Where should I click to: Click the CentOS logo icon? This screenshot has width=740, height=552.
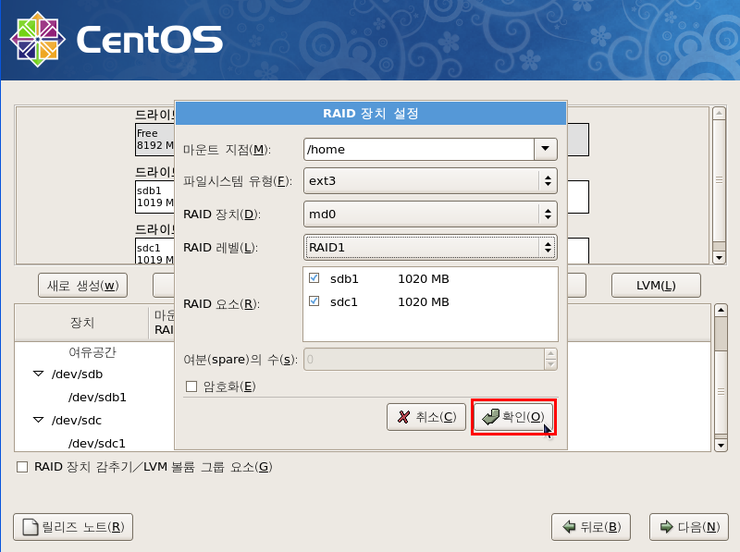[x=36, y=40]
